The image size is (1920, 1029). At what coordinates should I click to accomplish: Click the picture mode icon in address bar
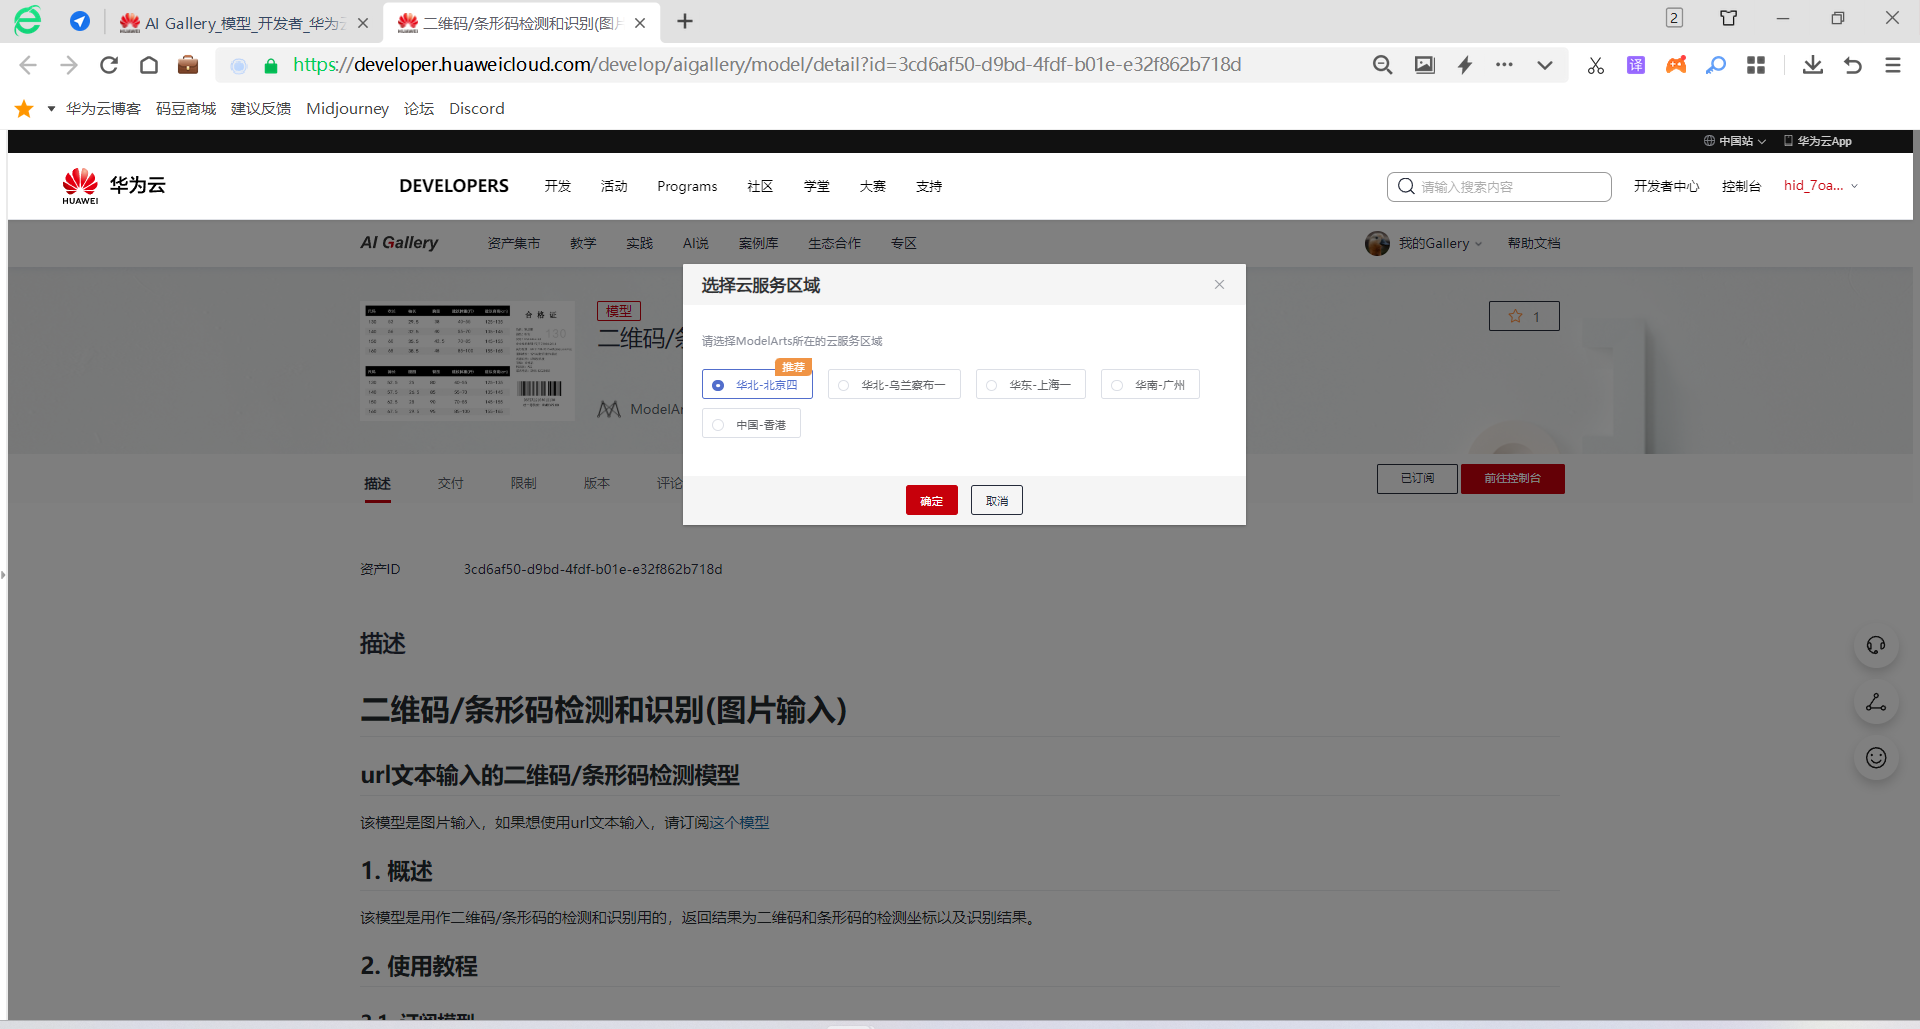(x=1425, y=65)
